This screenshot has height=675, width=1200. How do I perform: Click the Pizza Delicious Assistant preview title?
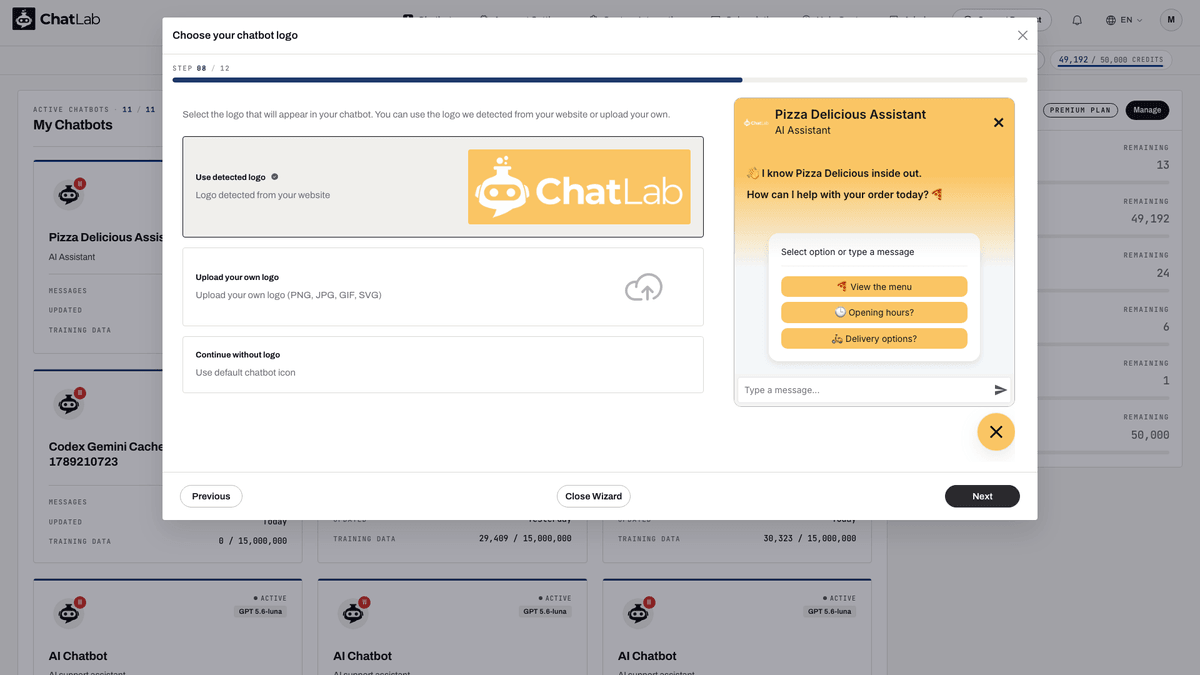(x=850, y=115)
